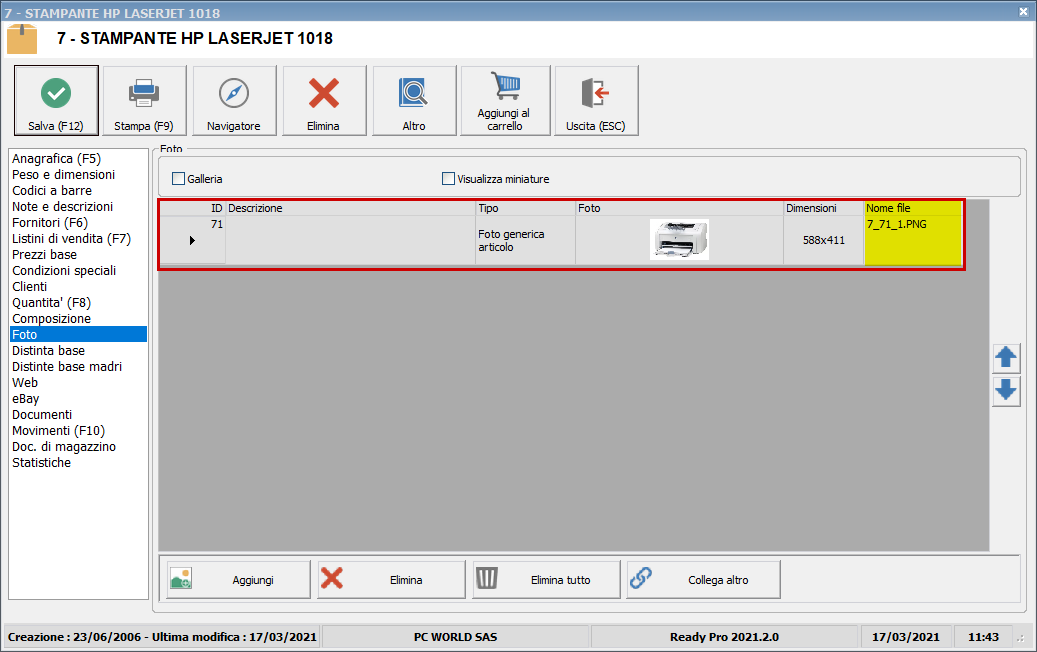
Task: Toggle the Visualizza miniature checkbox
Action: point(448,179)
